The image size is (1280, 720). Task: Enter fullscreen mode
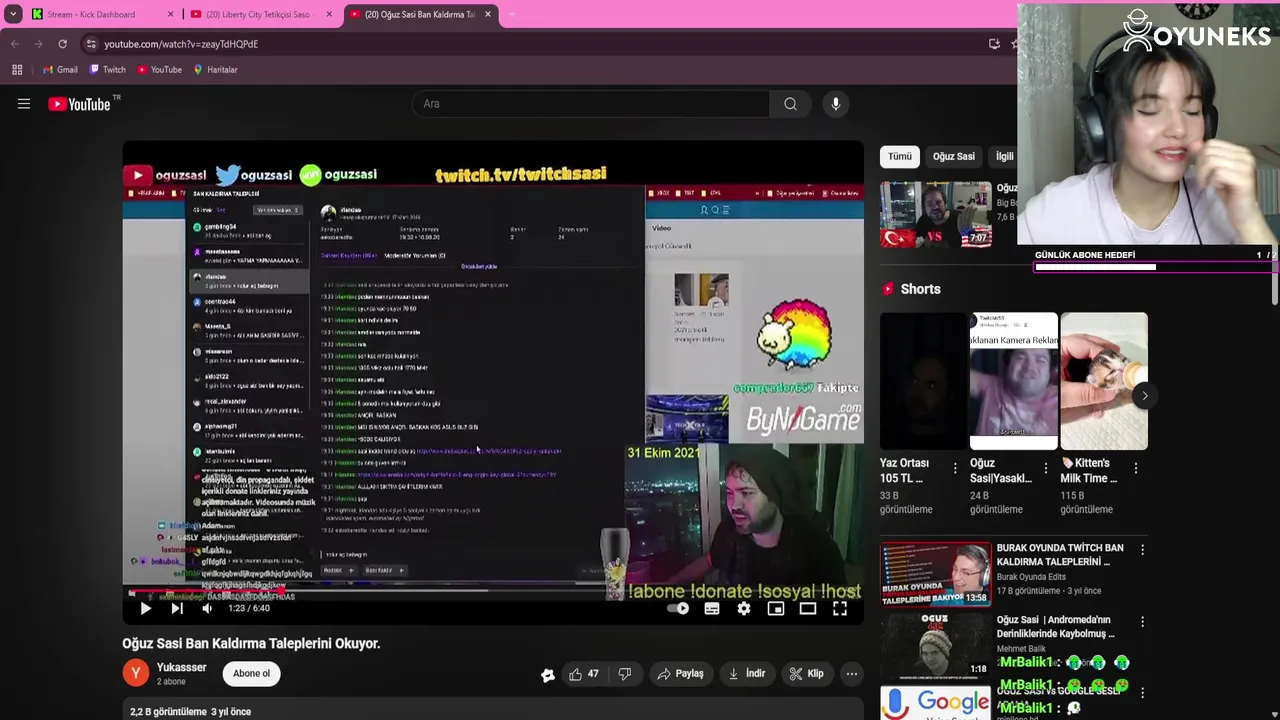(x=840, y=608)
